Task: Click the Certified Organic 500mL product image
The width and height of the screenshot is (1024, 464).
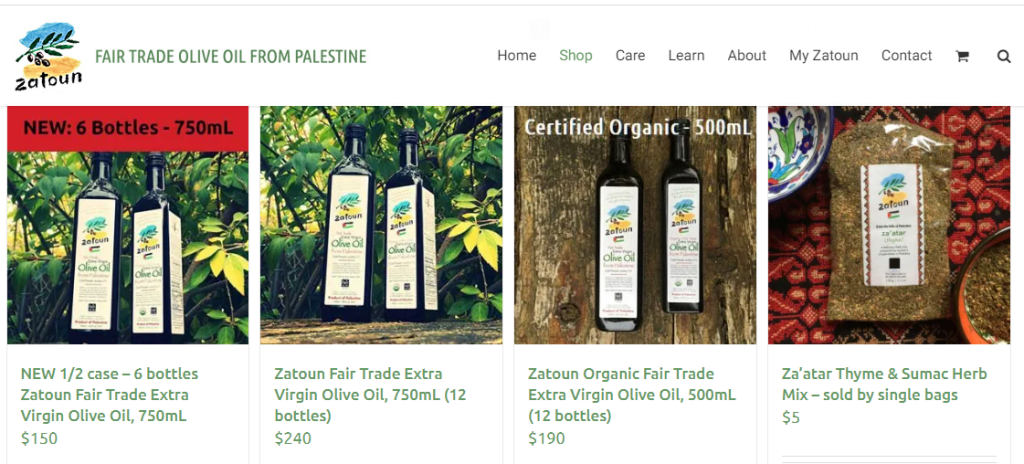Action: pyautogui.click(x=635, y=225)
